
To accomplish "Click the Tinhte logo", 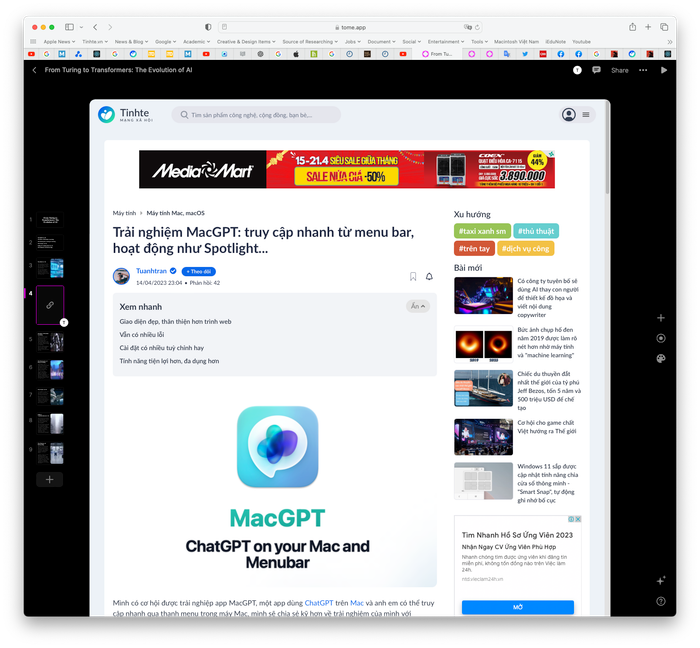I will point(126,115).
